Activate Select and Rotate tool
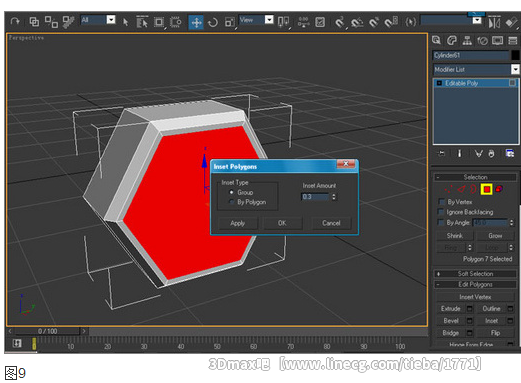521x383 pixels. 213,22
